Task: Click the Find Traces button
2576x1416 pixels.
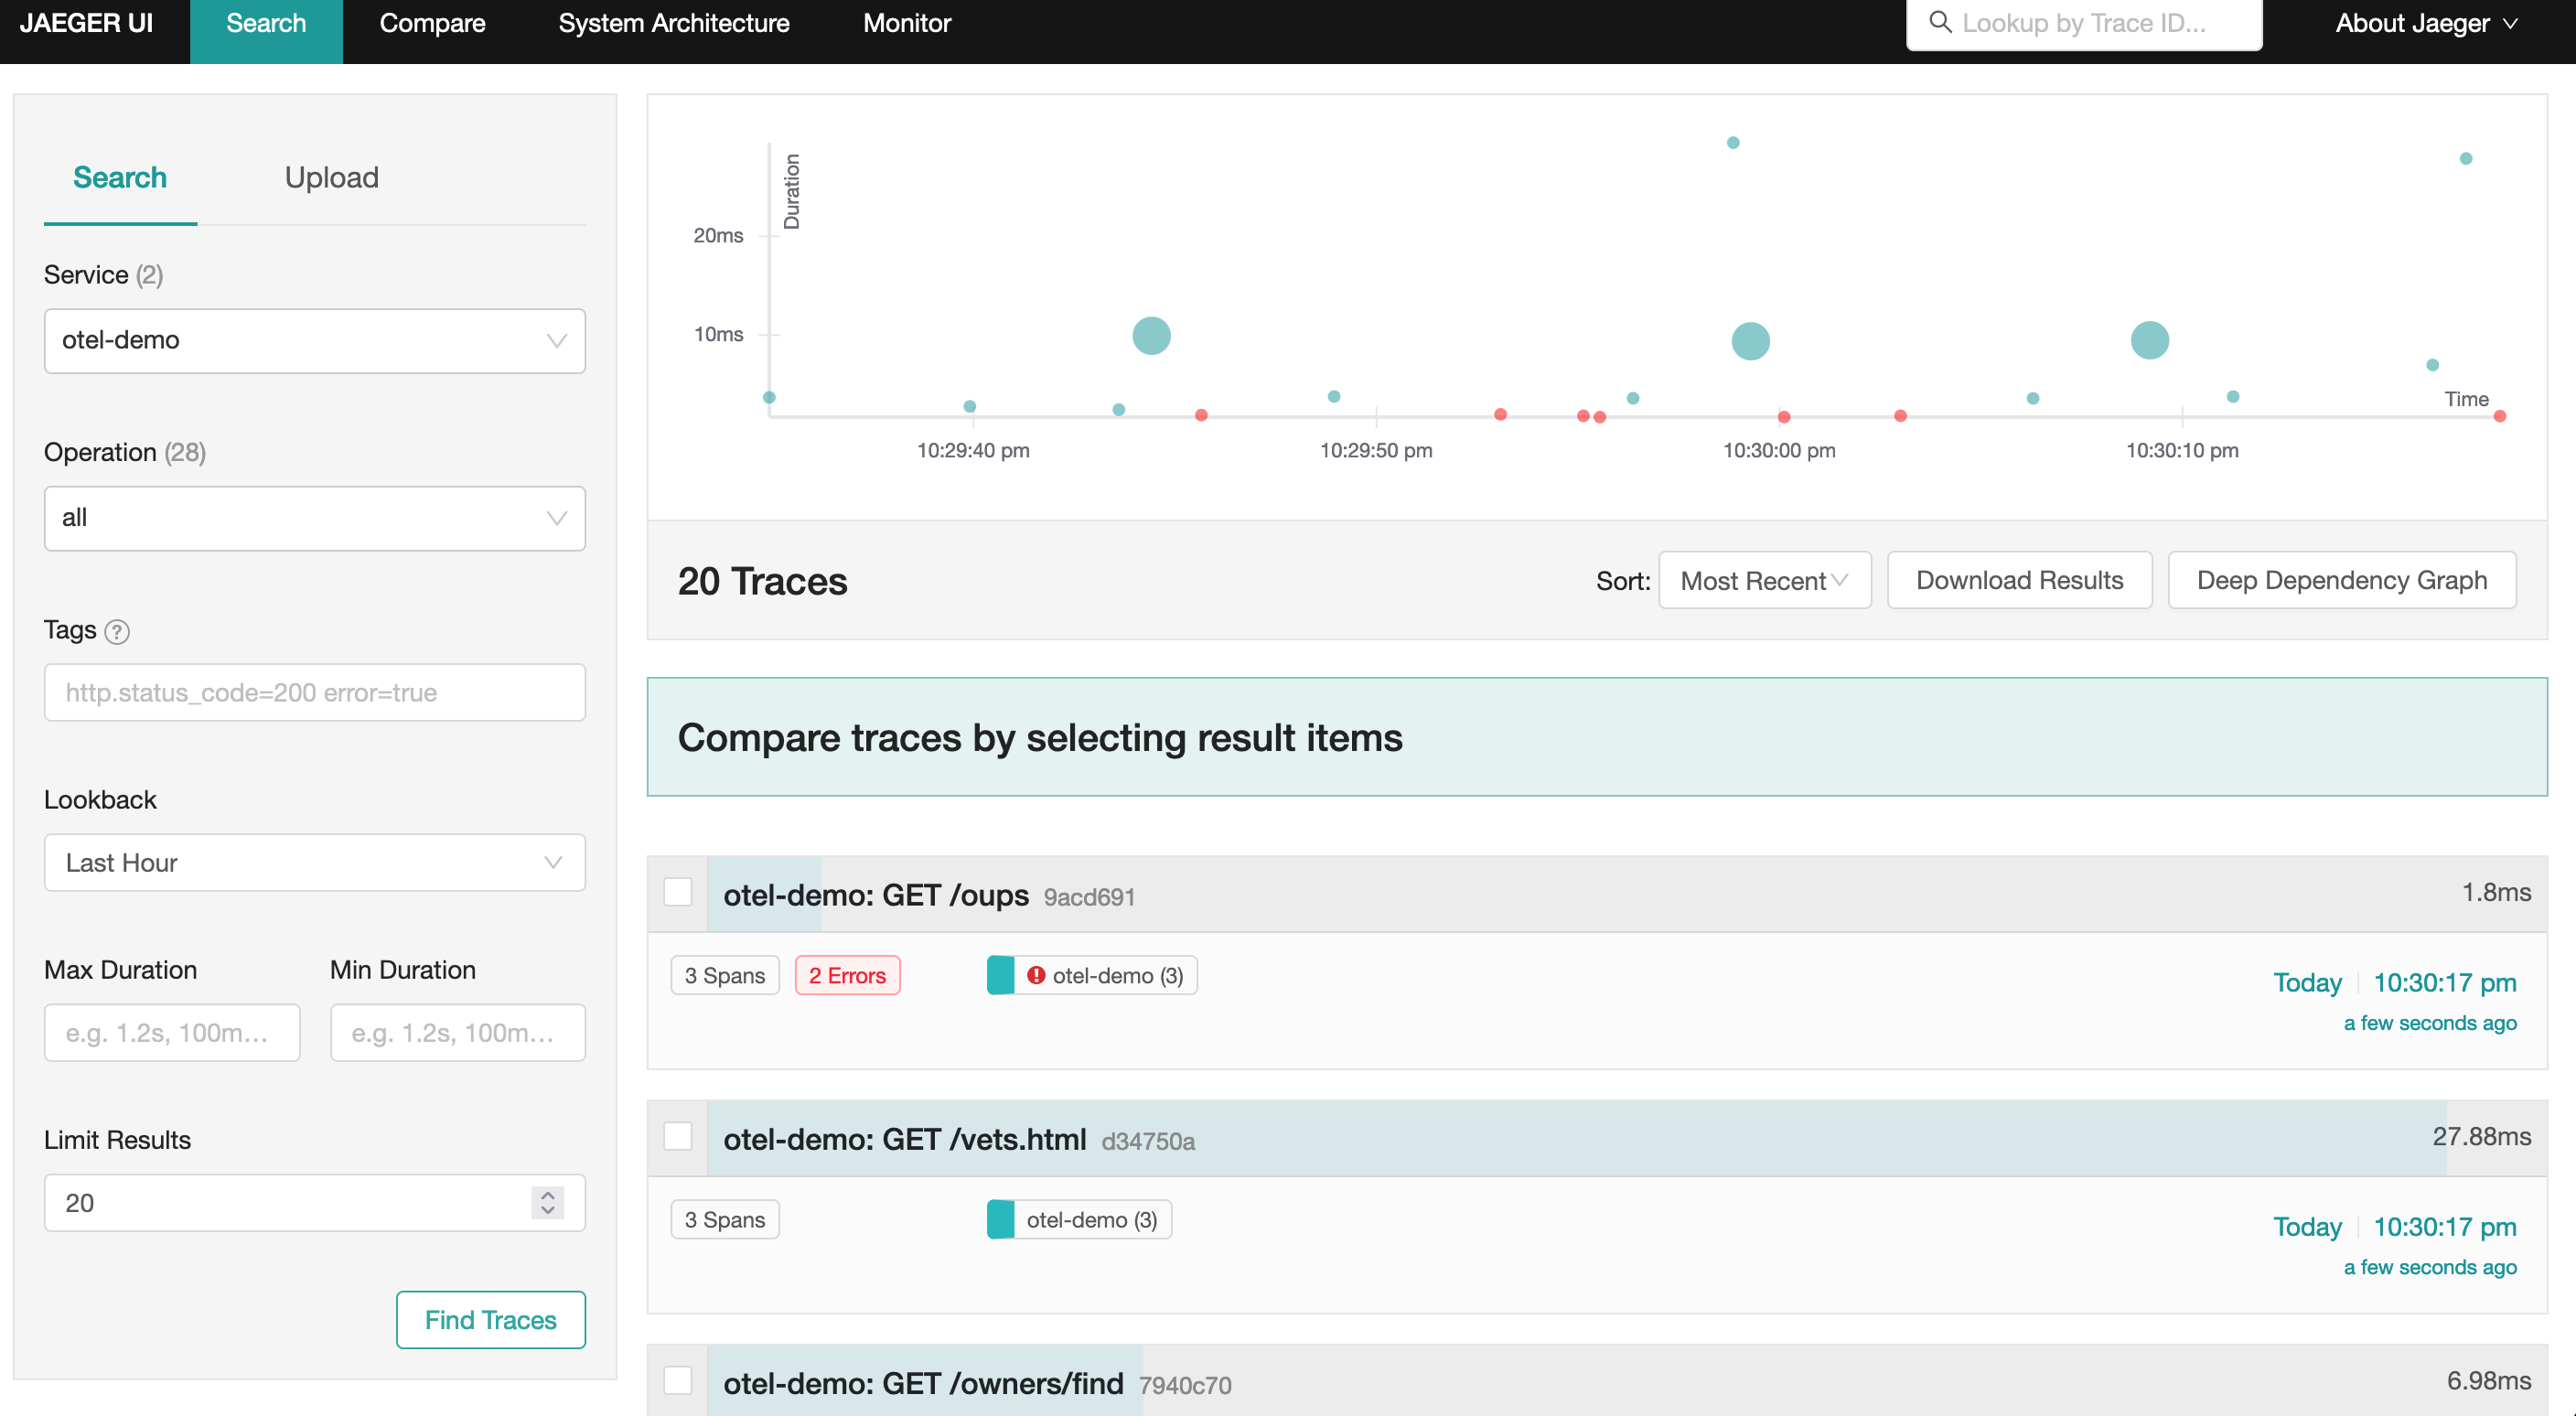Action: 489,1318
